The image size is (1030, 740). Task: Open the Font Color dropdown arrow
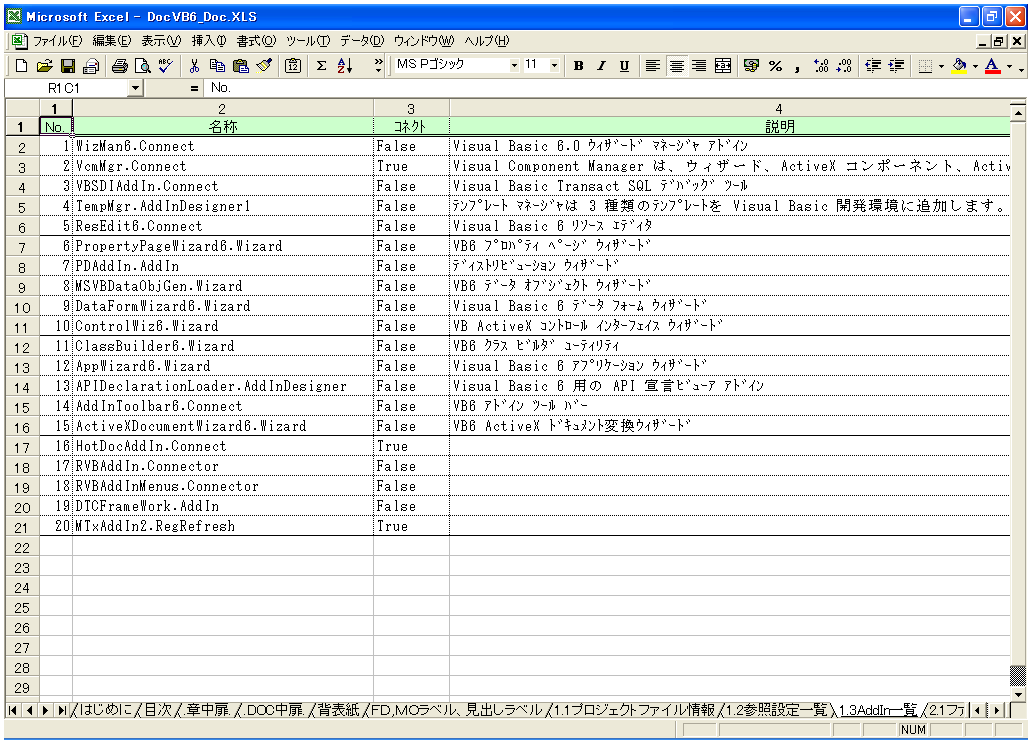[x=1009, y=66]
